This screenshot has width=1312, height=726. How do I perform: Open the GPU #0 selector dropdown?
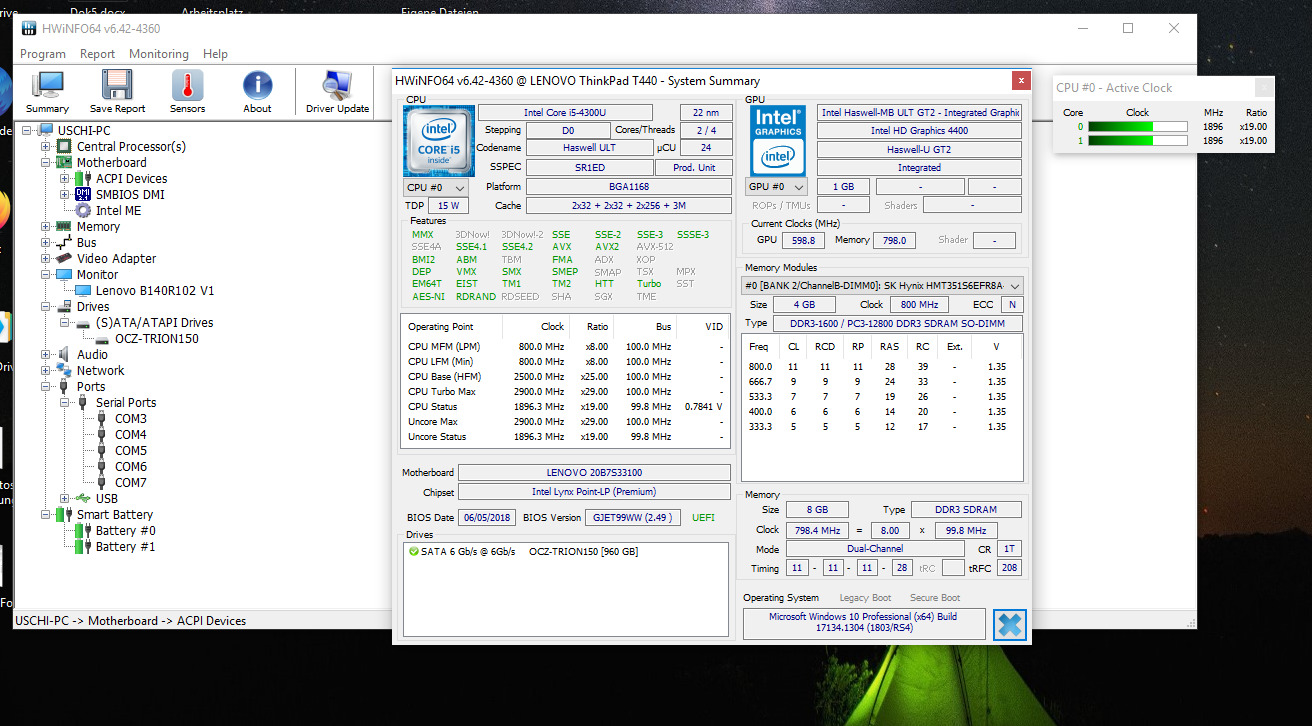coord(778,187)
